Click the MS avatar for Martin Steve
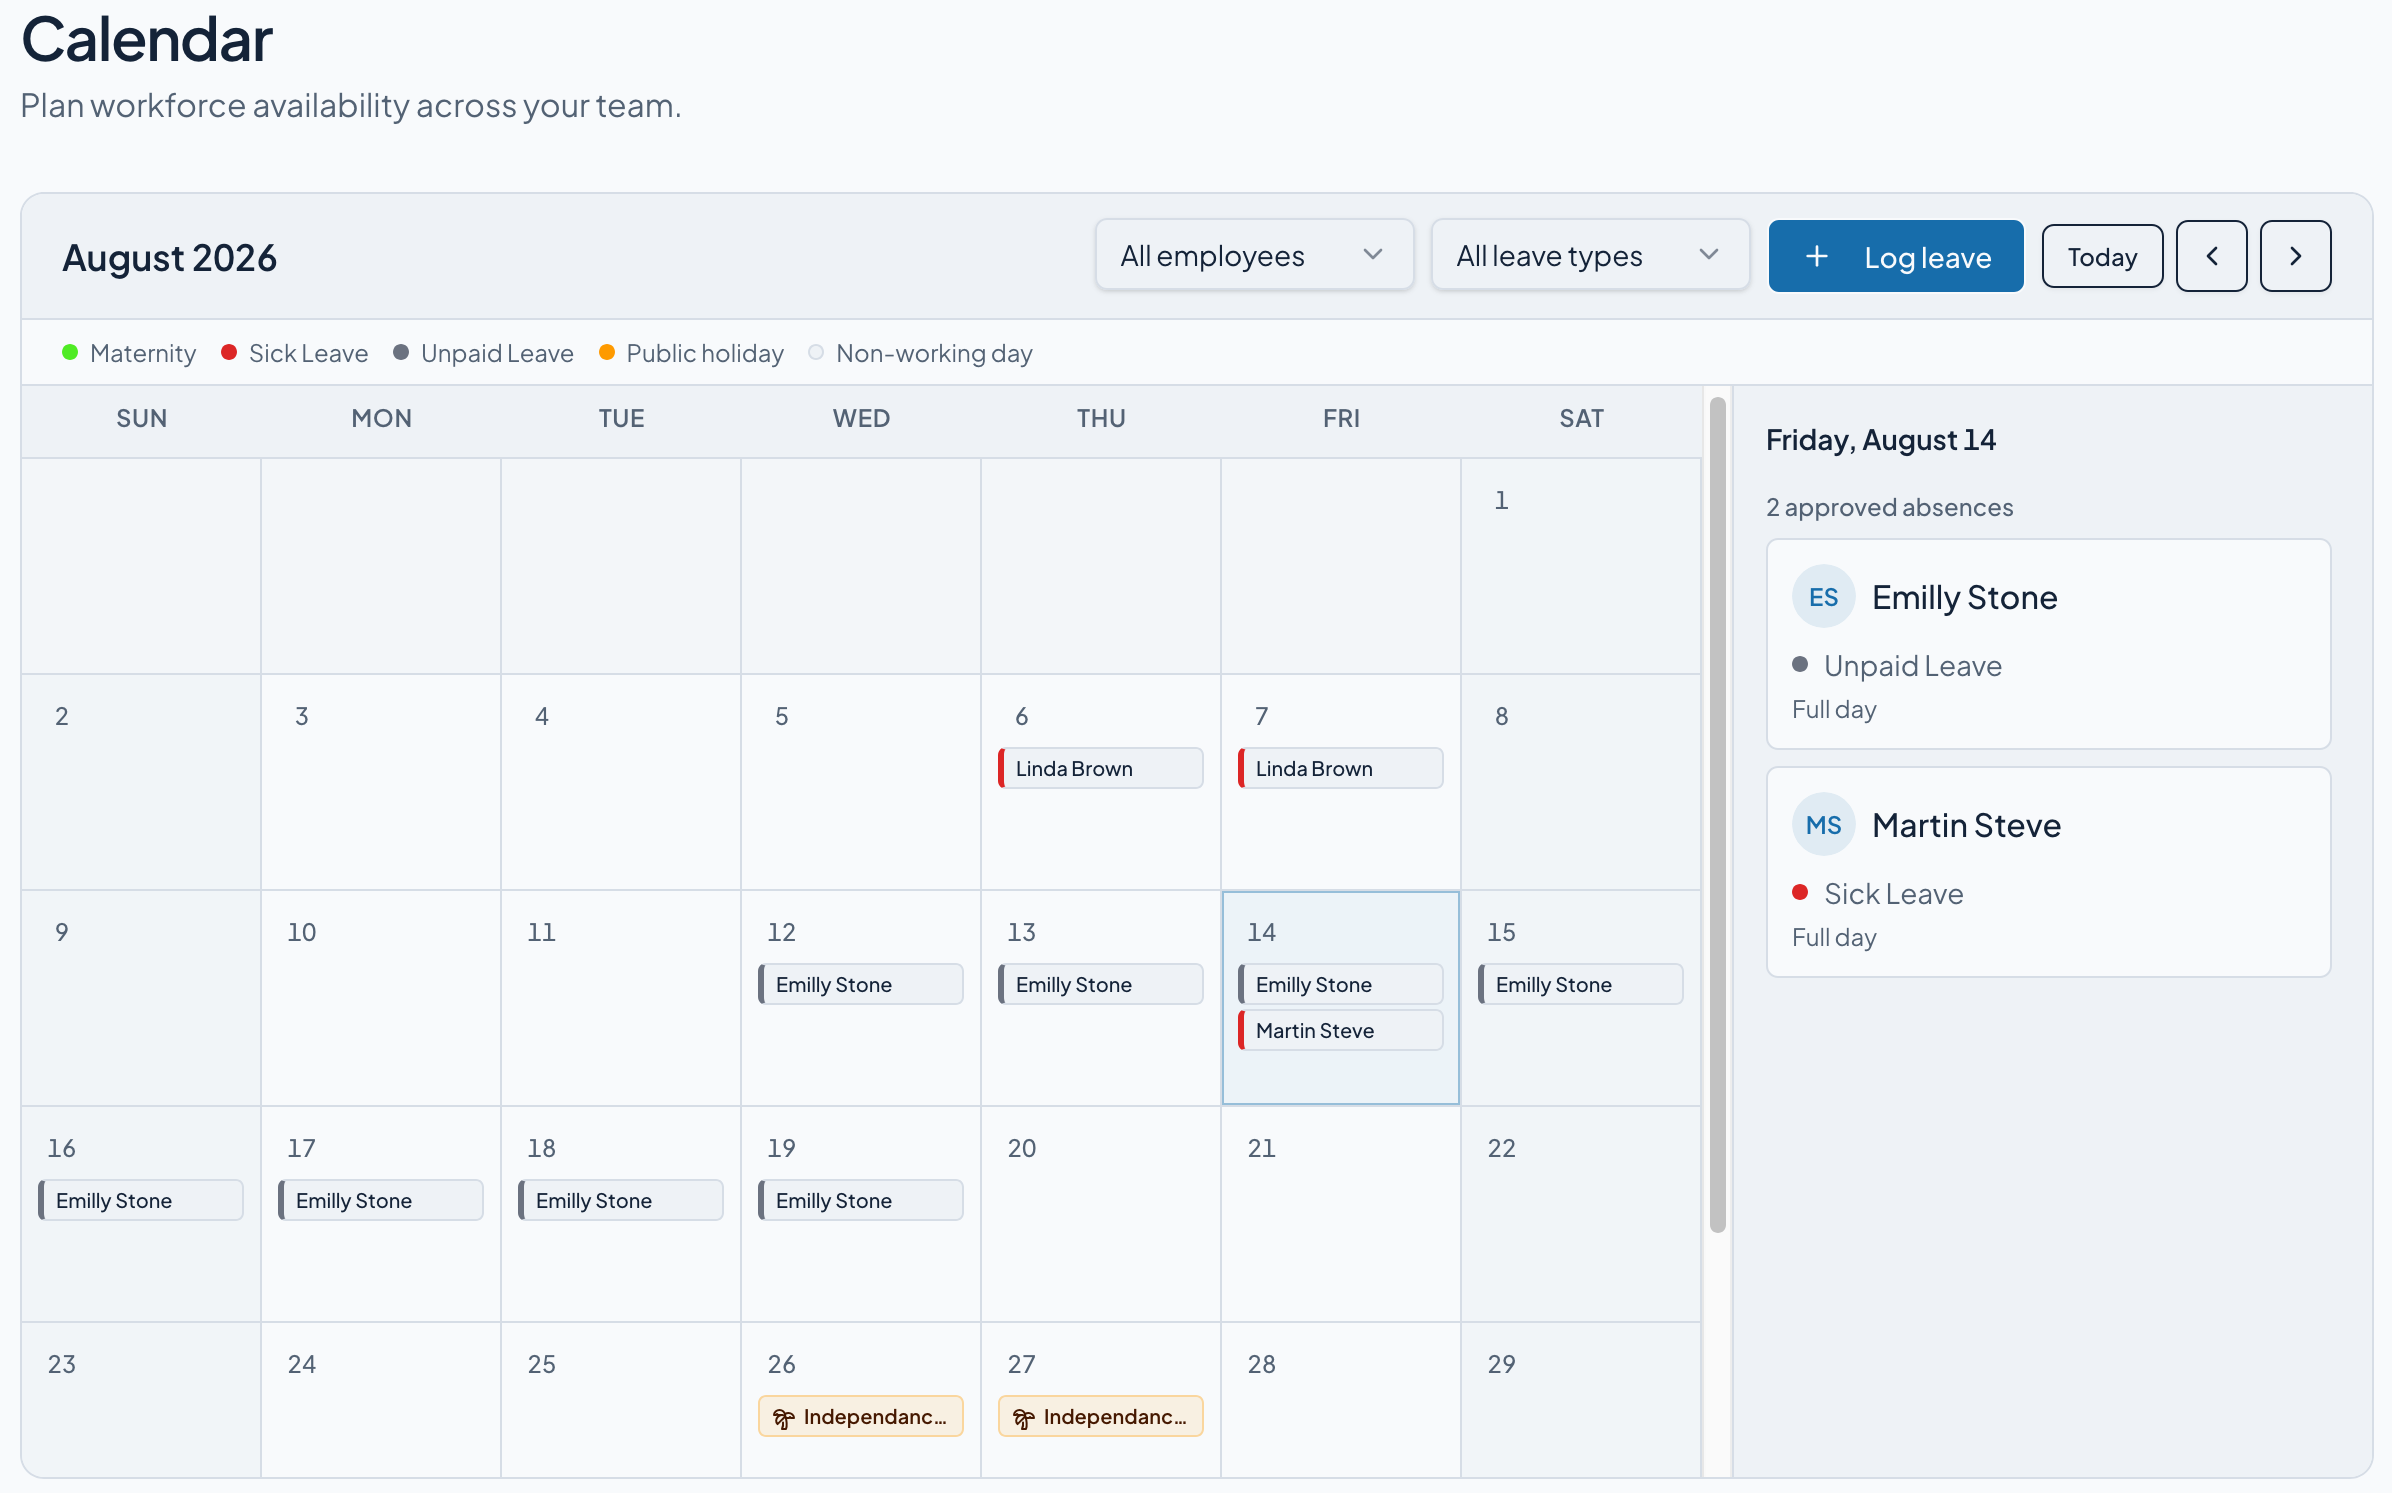 (x=1823, y=825)
